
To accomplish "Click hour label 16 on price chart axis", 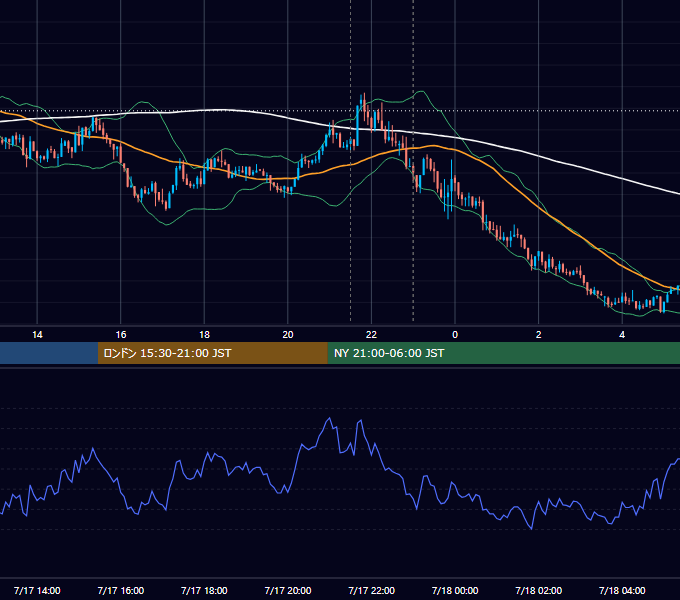I will pyautogui.click(x=121, y=335).
